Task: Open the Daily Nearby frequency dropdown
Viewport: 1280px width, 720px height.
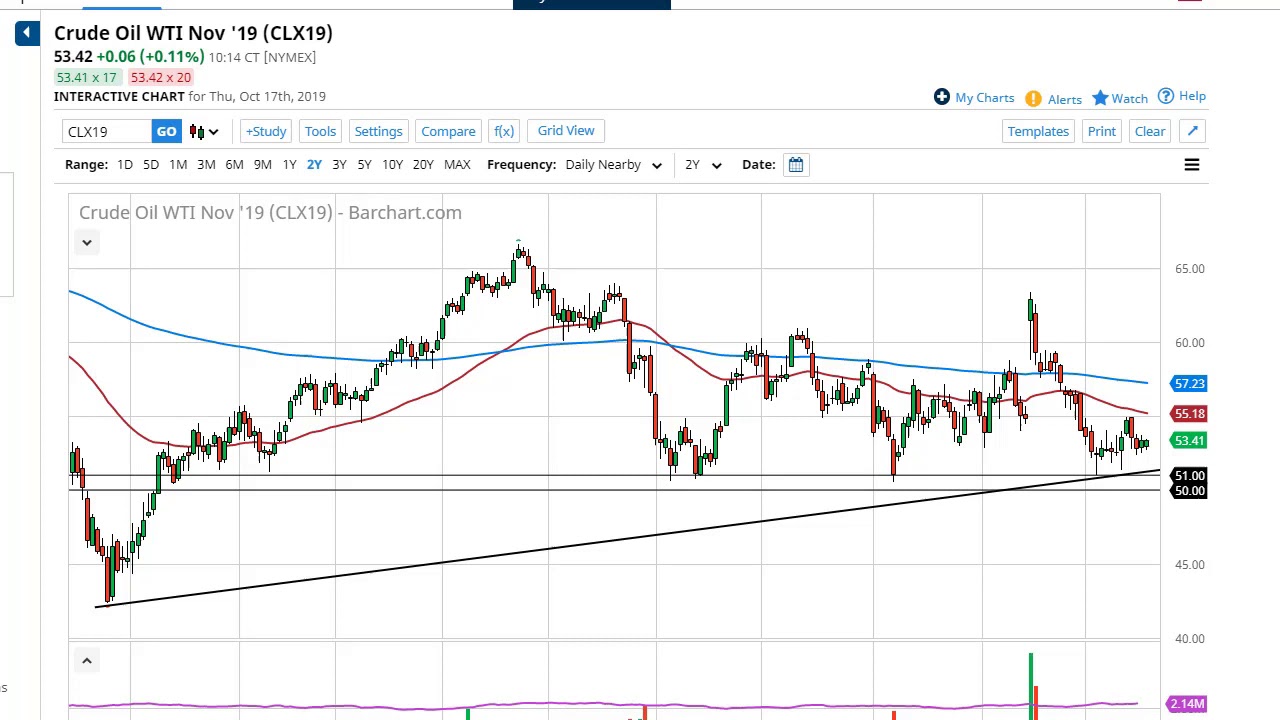Action: click(613, 164)
